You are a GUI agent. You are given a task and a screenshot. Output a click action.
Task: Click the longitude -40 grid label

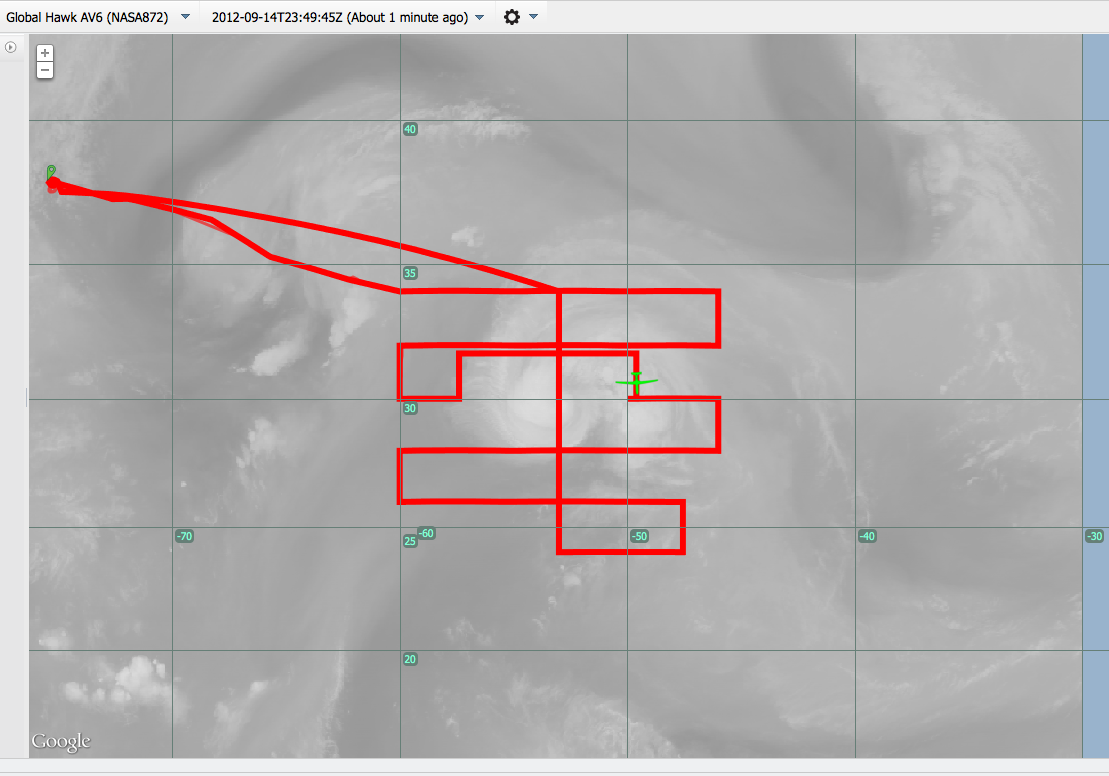point(867,536)
